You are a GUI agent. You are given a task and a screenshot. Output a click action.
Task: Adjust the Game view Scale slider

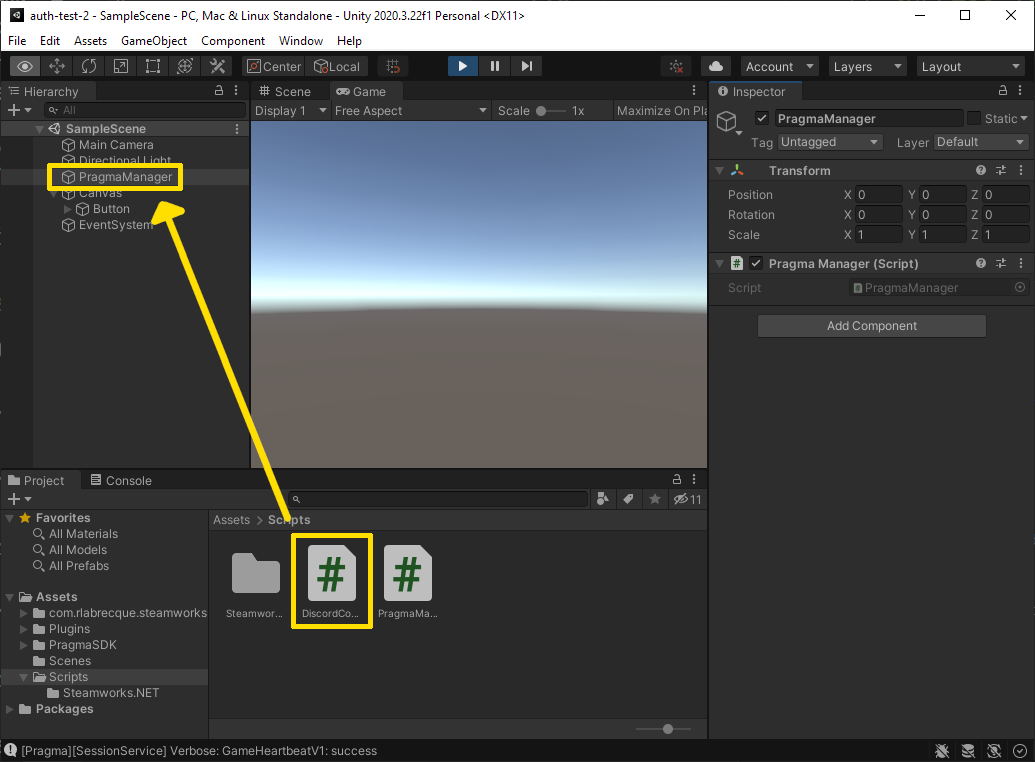point(550,111)
